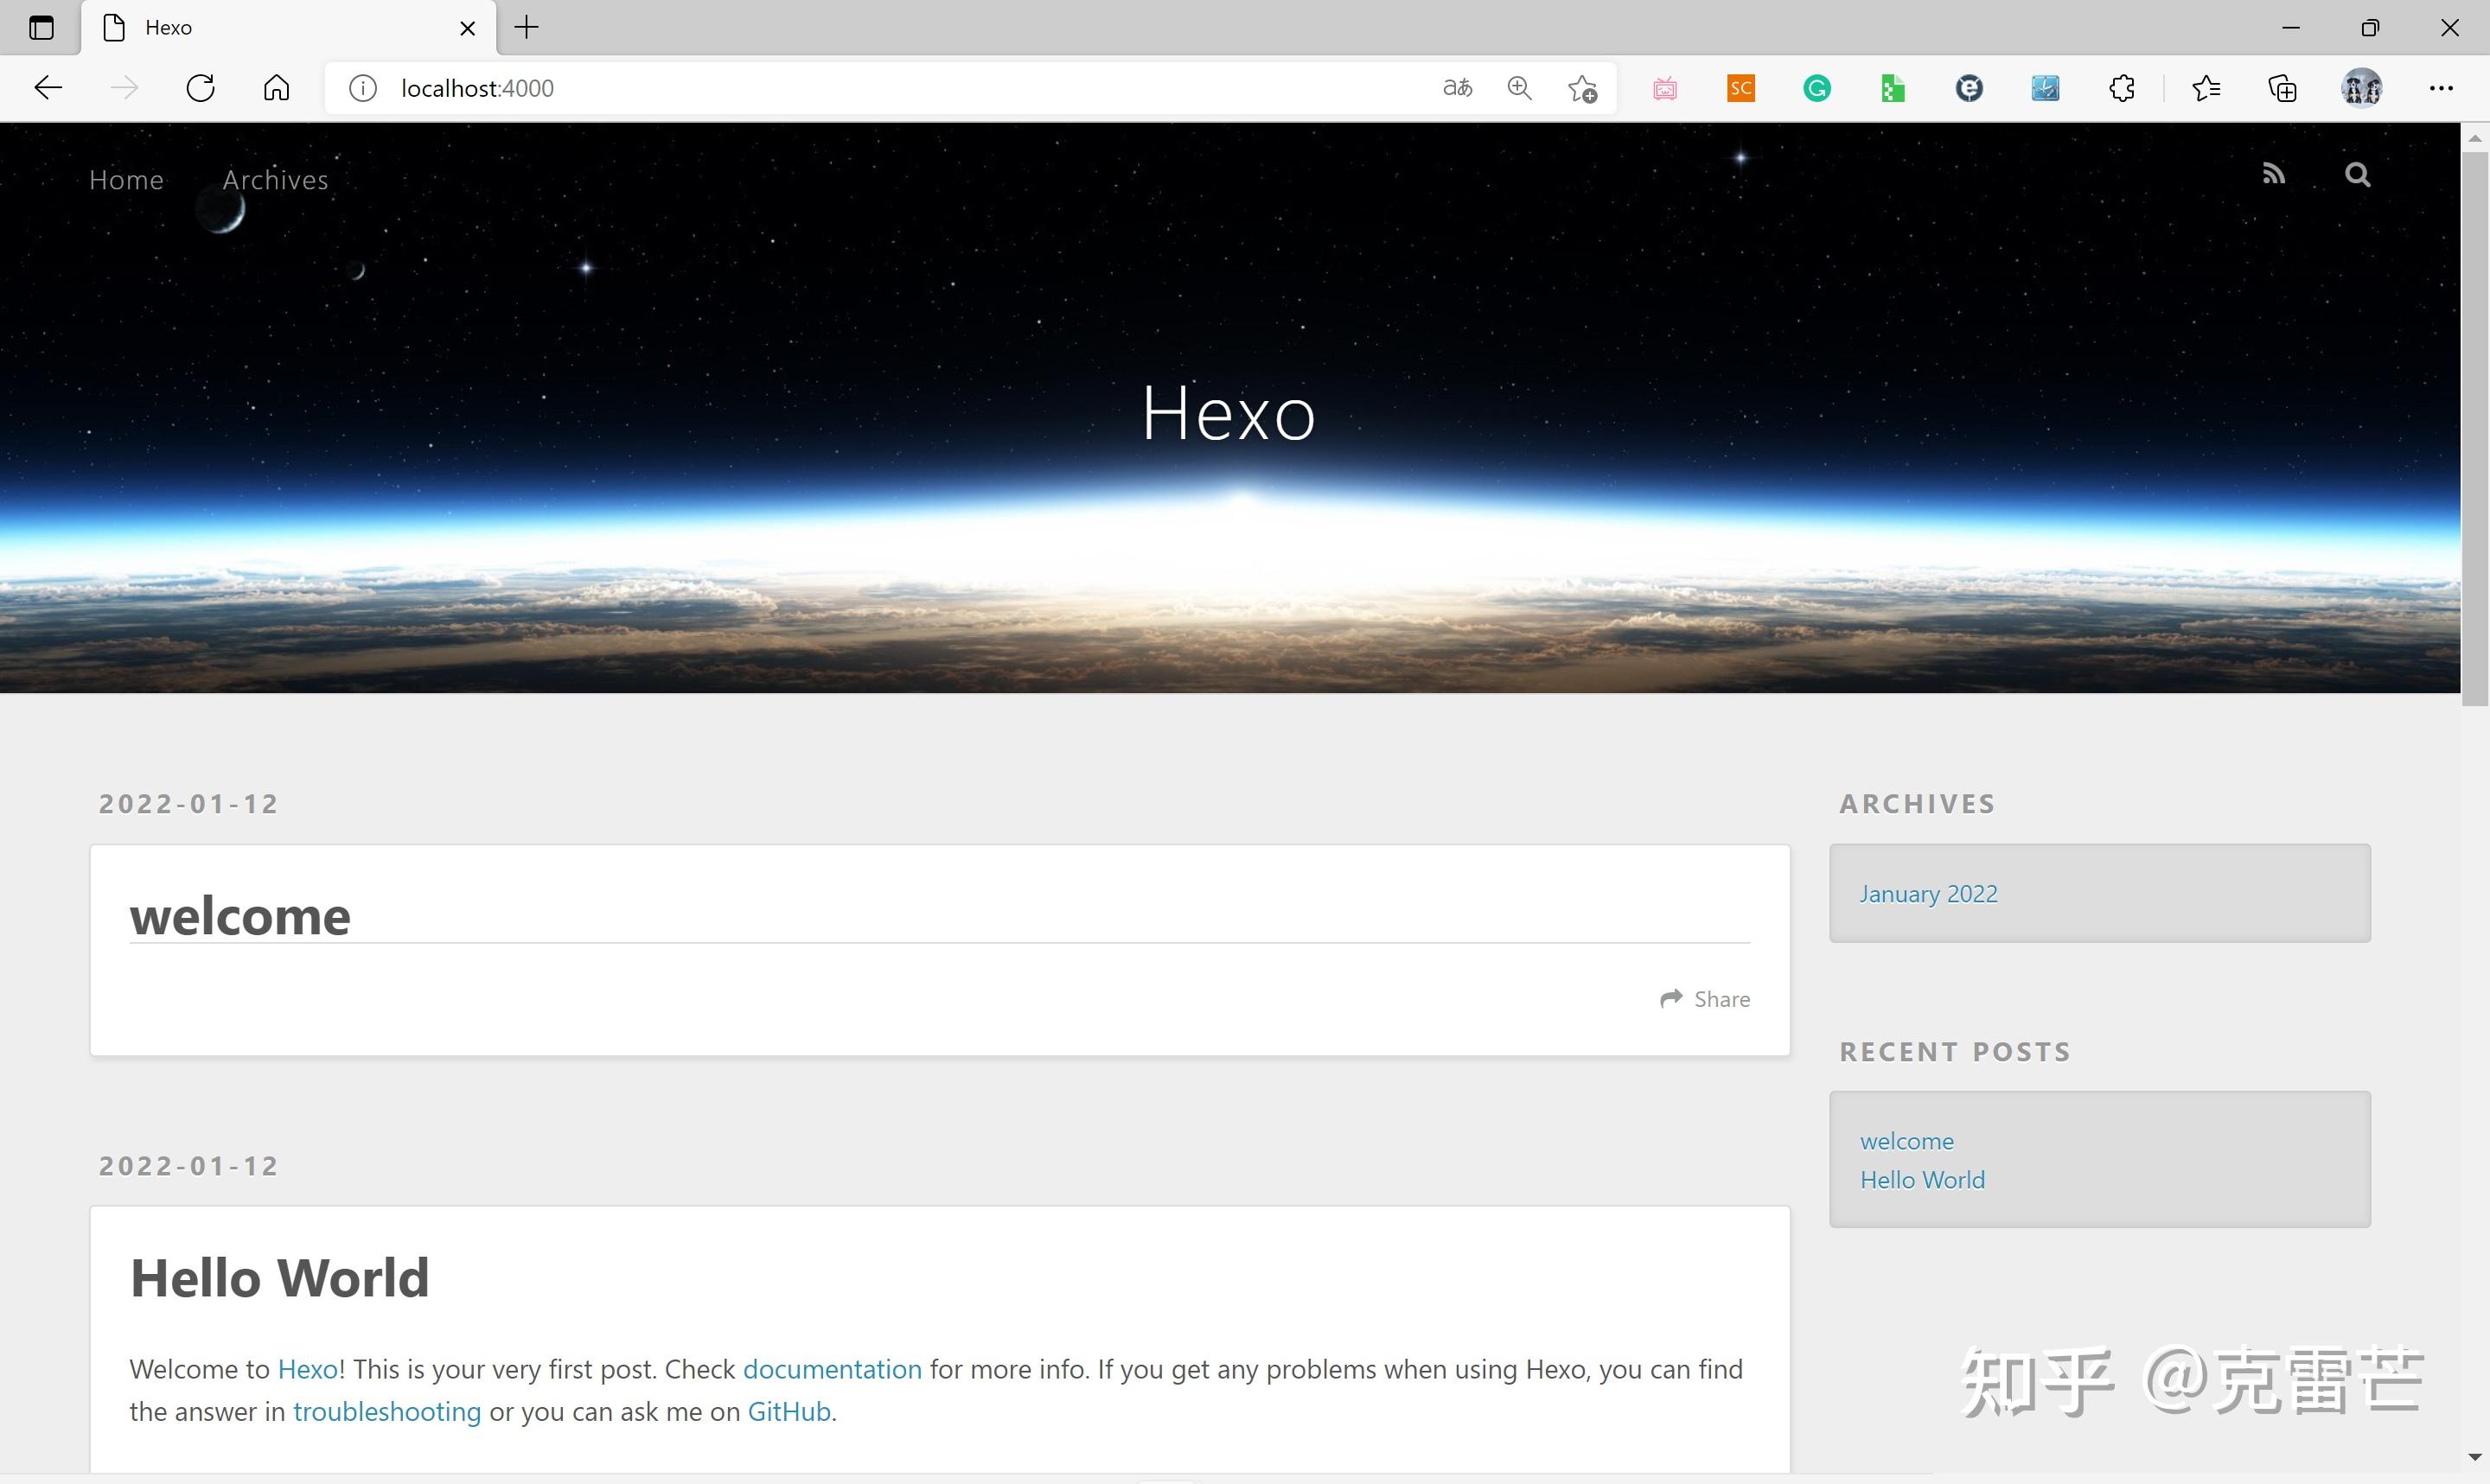Select Archives in site navigation

(x=275, y=180)
